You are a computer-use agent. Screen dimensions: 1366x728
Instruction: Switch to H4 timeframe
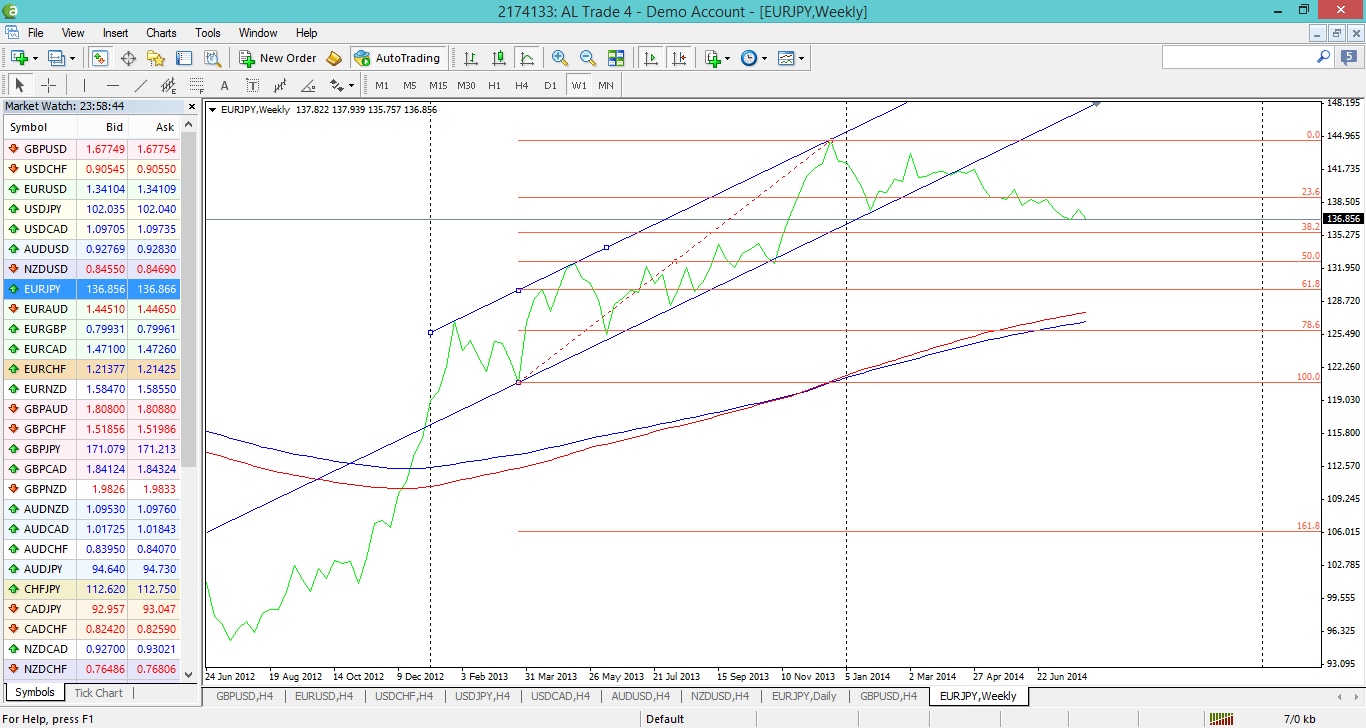(x=522, y=85)
